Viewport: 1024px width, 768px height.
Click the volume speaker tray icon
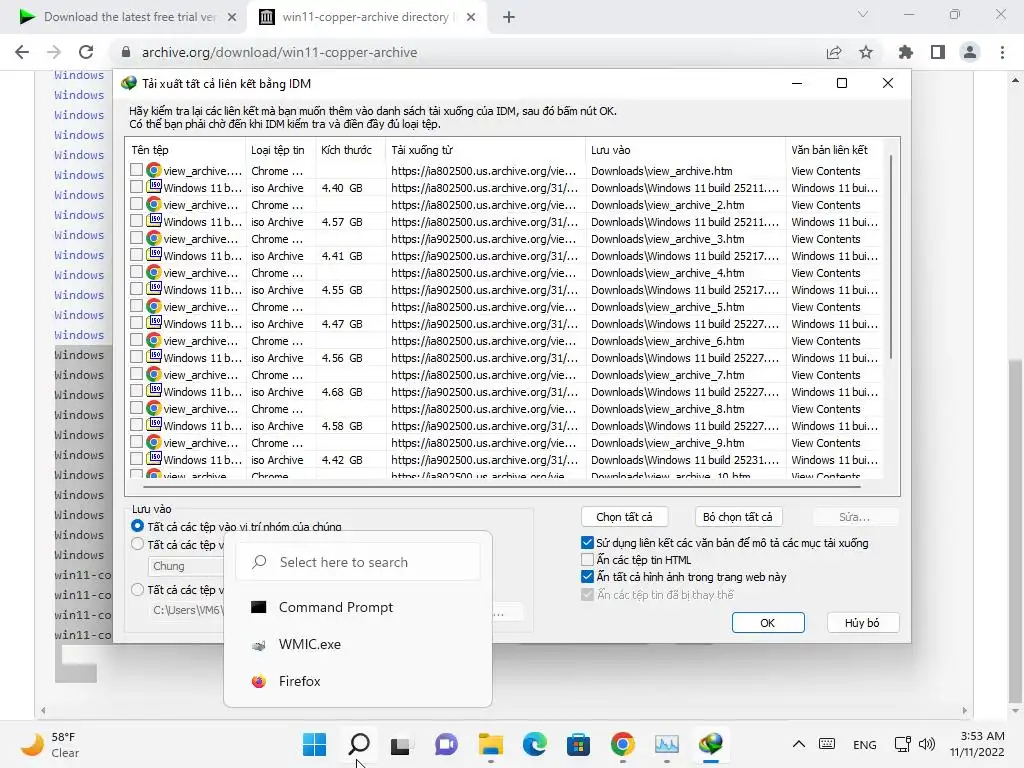927,744
